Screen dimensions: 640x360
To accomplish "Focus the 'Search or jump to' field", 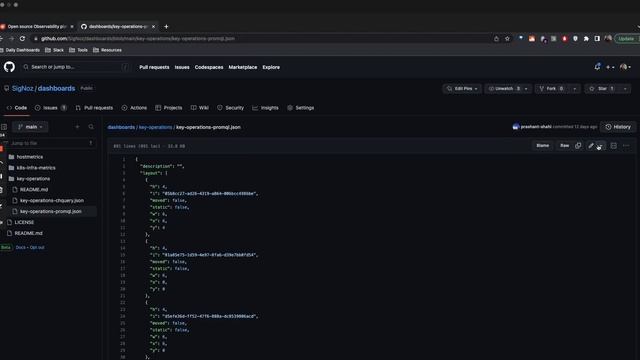I will [76, 67].
